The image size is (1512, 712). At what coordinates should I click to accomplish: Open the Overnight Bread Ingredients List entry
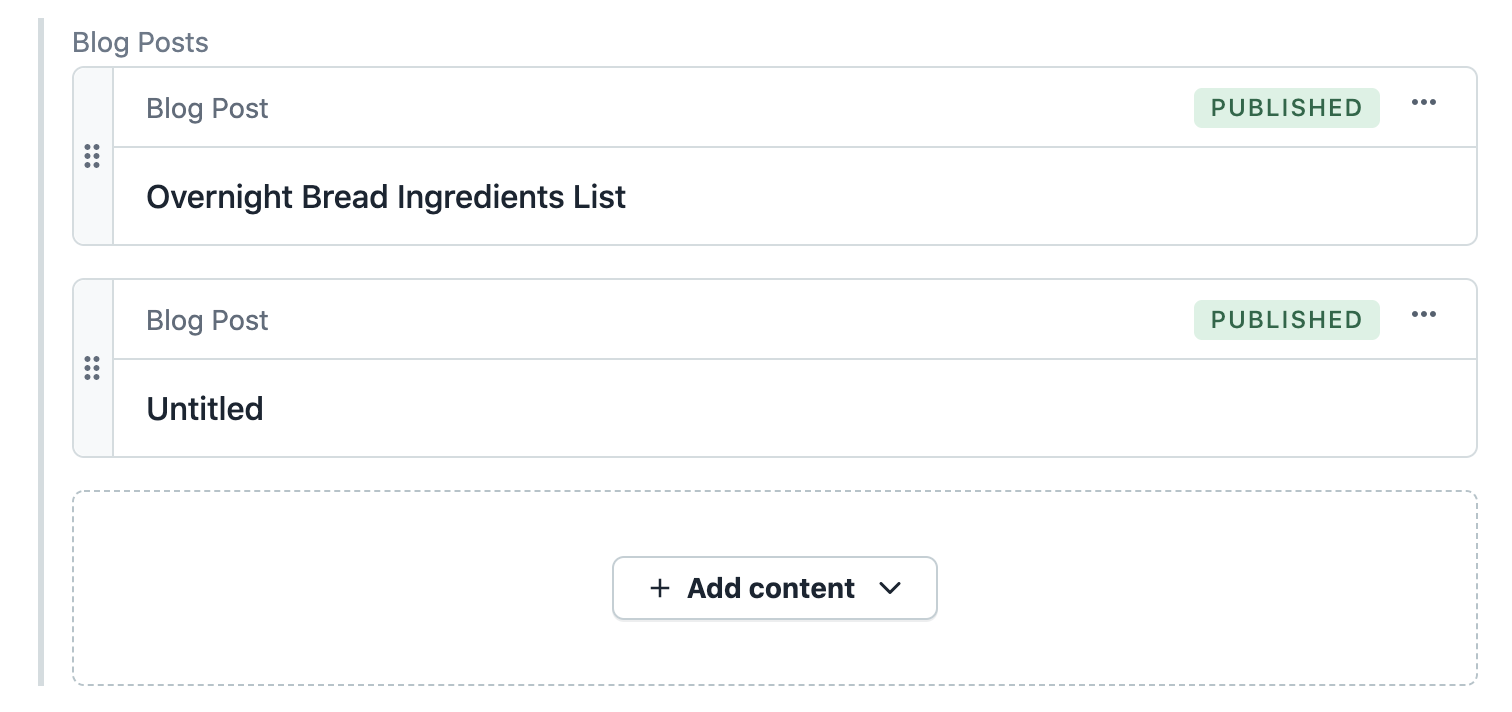386,197
